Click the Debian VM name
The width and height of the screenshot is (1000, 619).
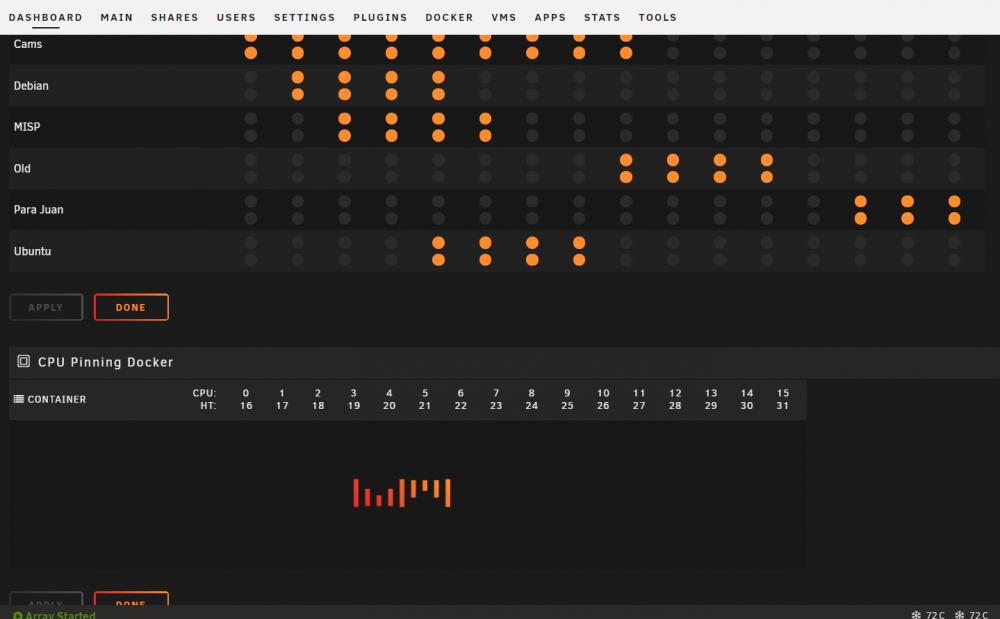pos(31,85)
